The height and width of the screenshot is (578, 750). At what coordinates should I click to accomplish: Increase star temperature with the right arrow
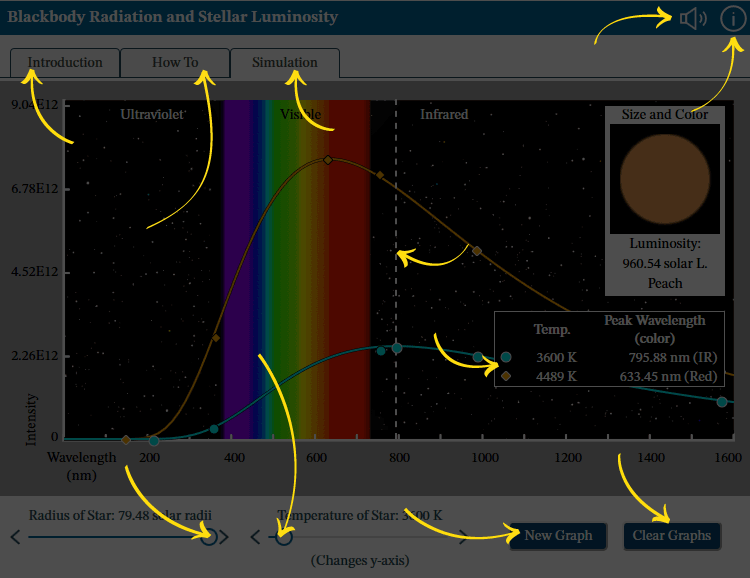coord(463,537)
